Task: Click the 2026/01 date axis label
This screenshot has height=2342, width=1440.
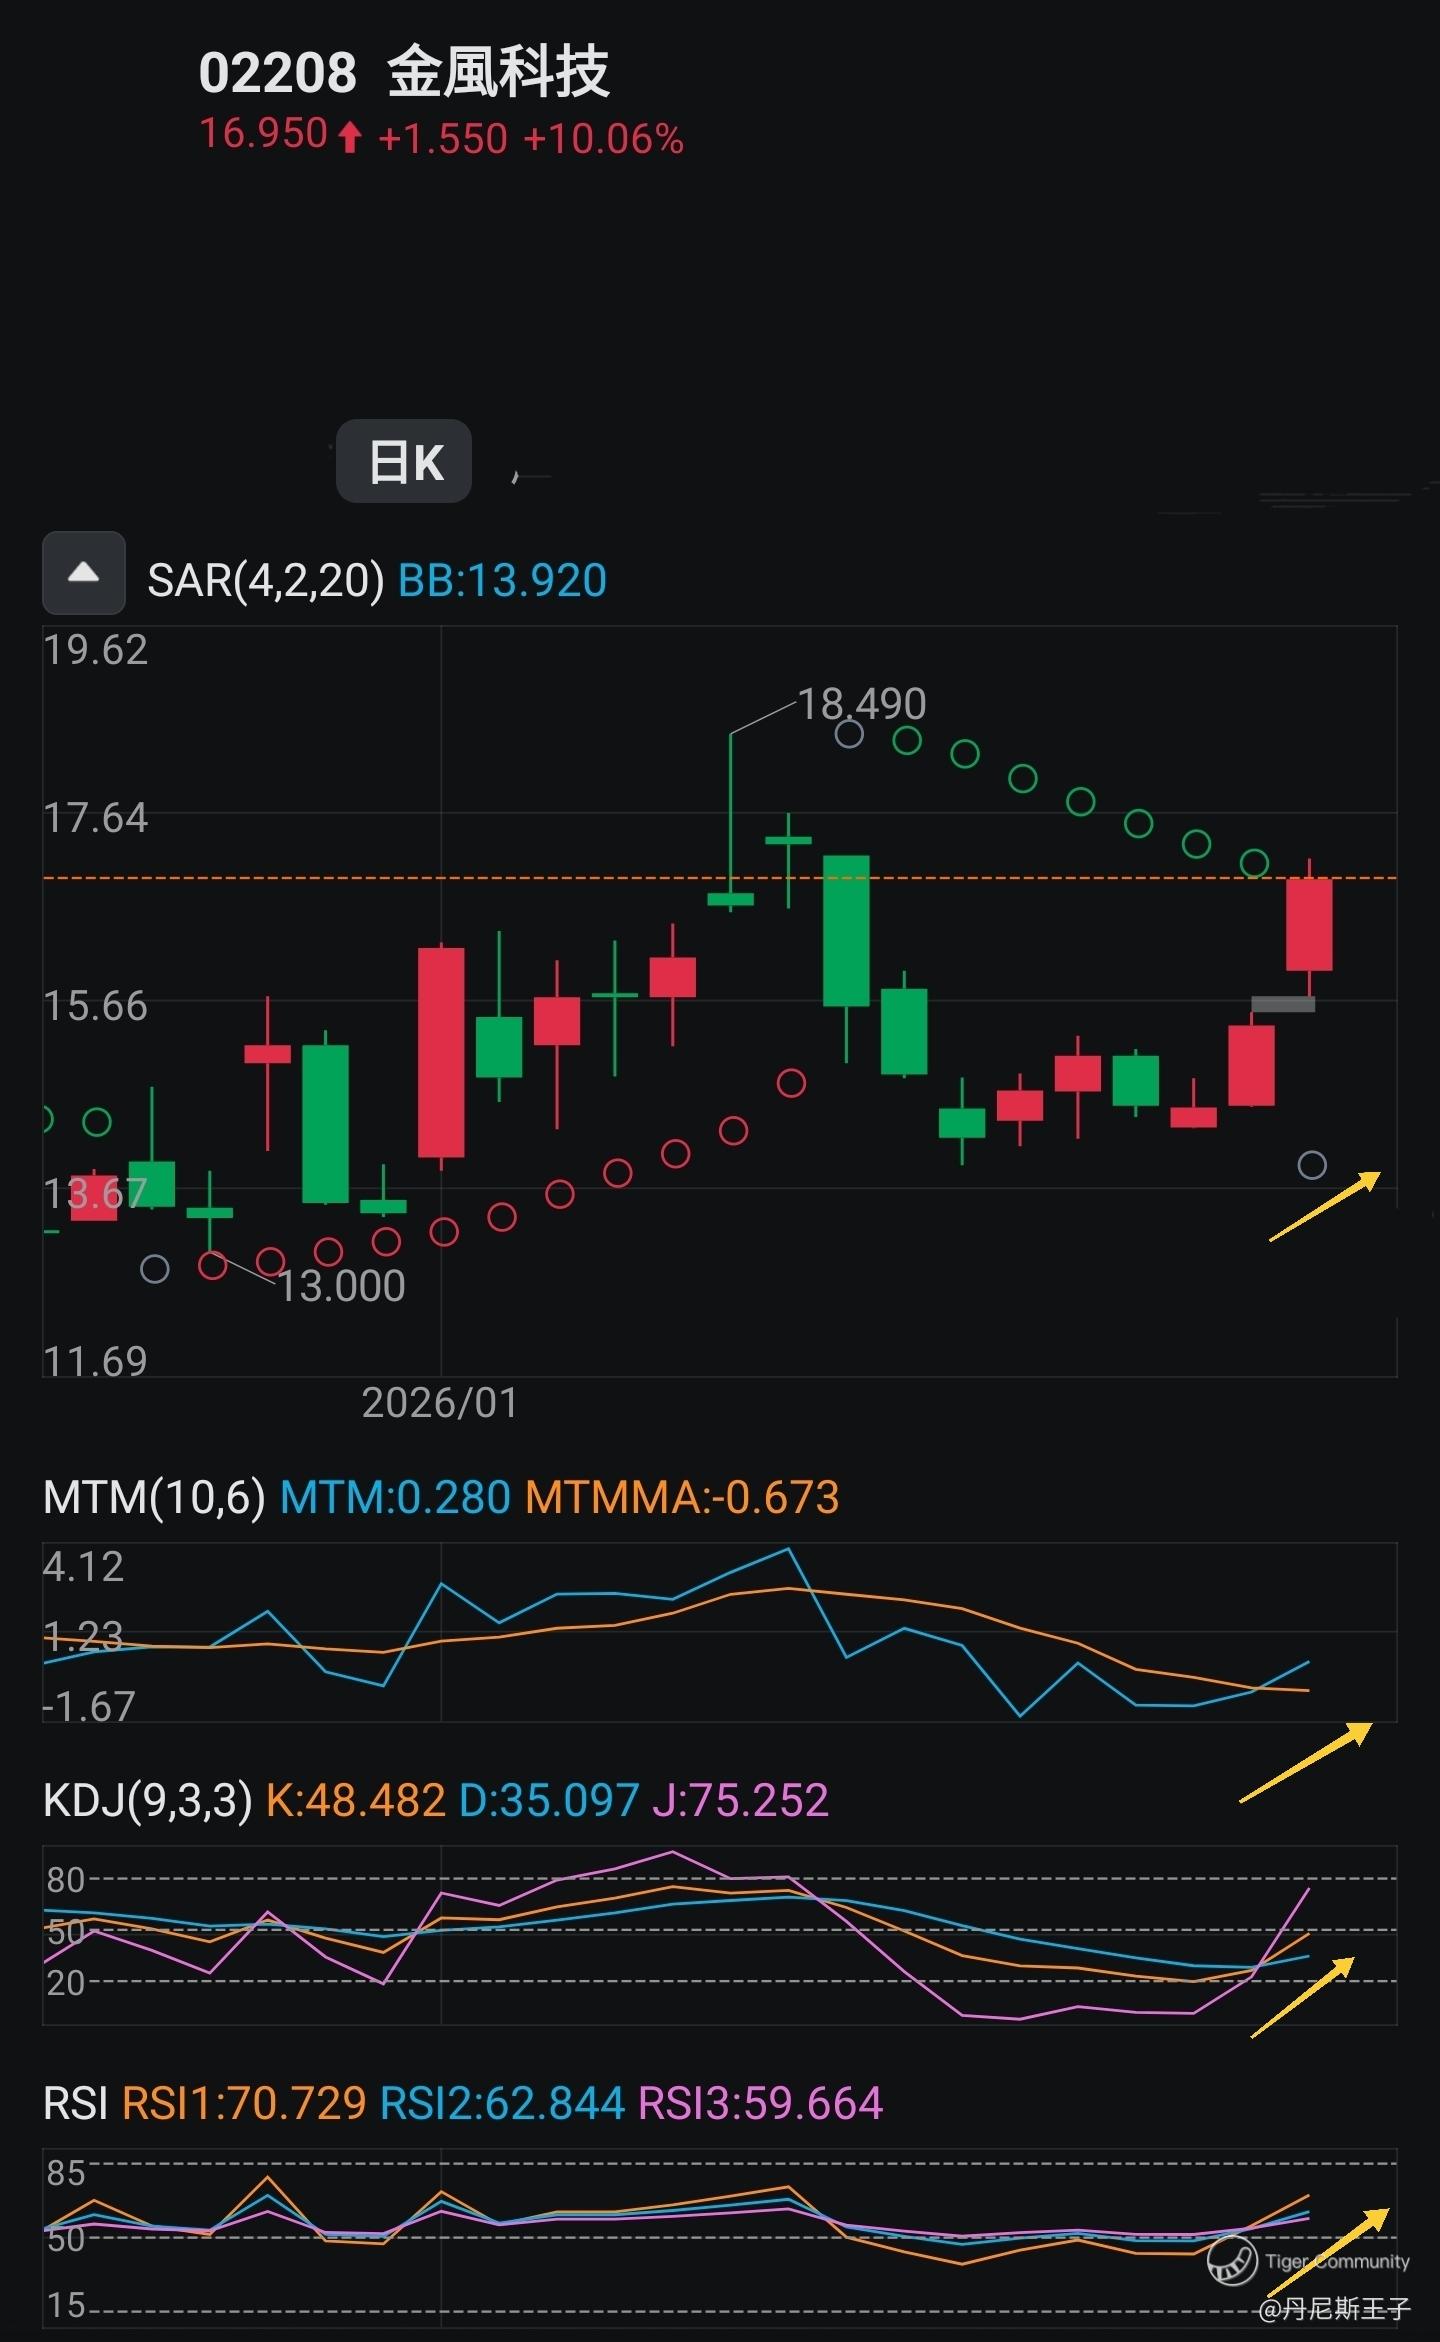Action: (x=440, y=1403)
